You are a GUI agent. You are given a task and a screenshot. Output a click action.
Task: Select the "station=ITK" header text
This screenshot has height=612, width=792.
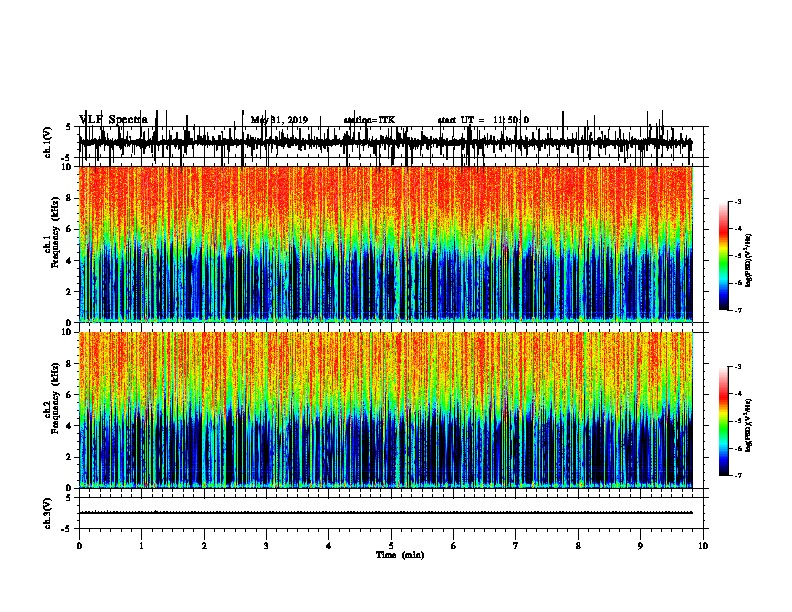click(x=369, y=120)
